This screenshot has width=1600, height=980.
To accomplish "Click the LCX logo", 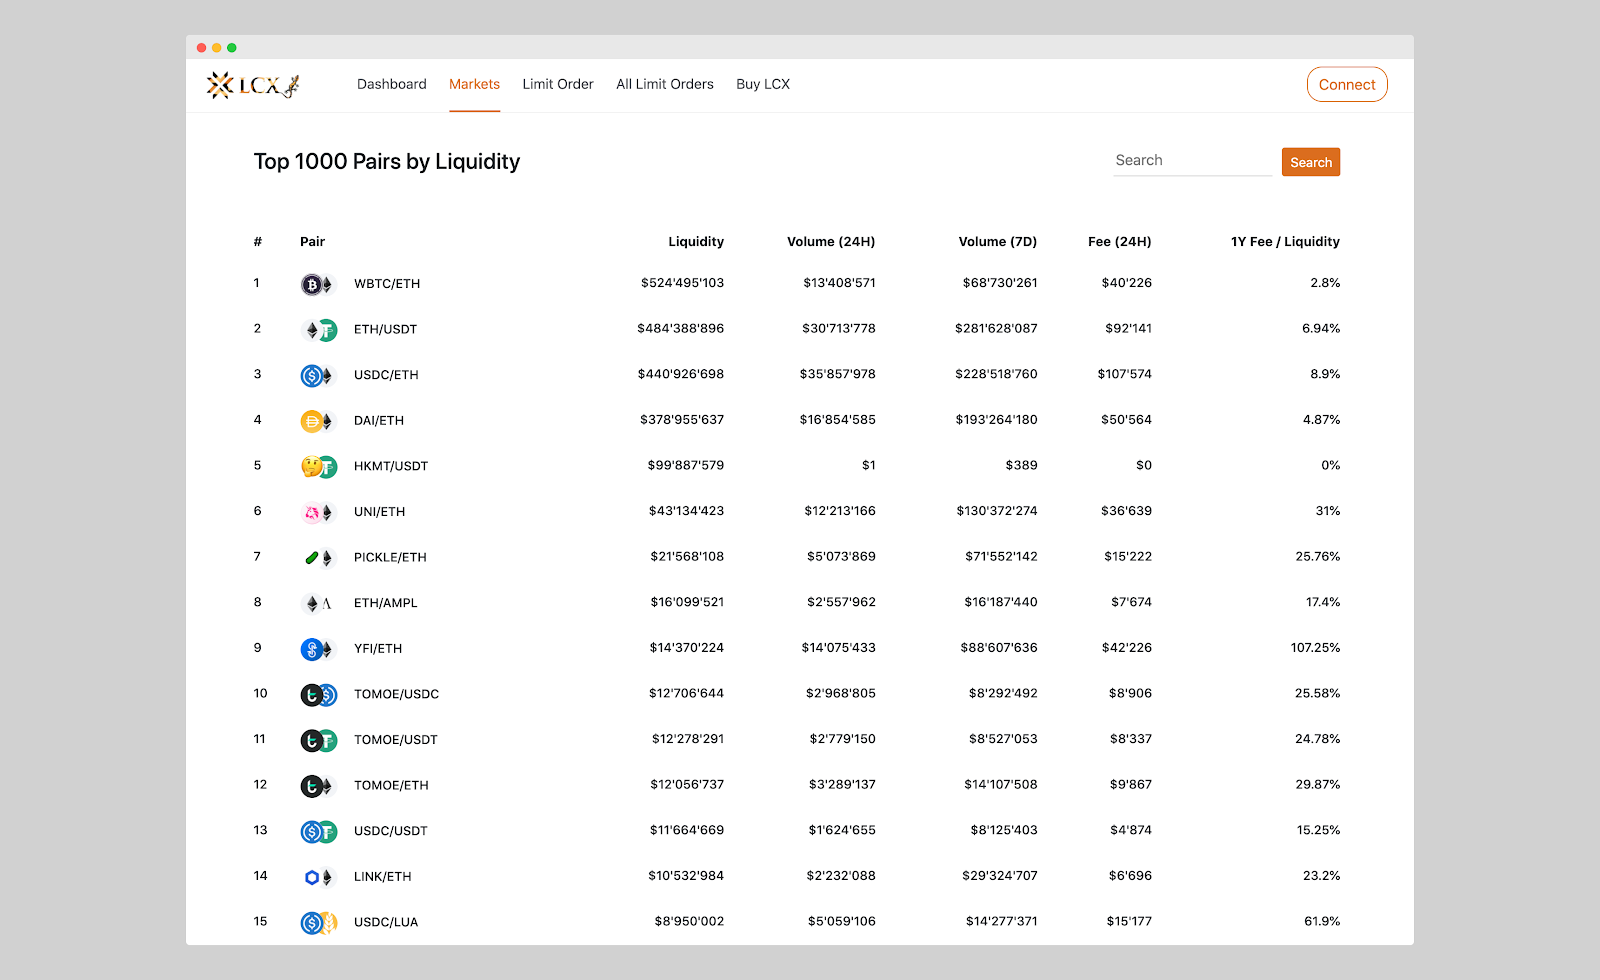I will pos(253,85).
